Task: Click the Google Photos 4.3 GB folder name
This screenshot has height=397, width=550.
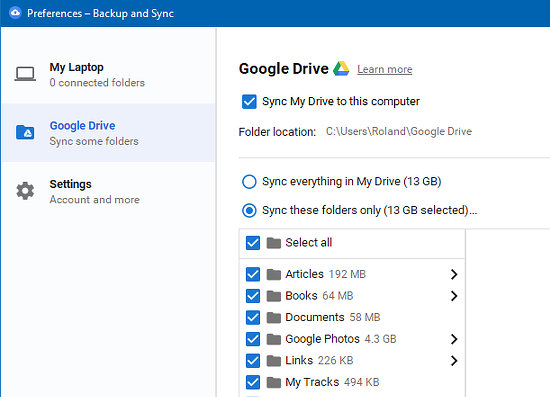Action: 341,339
